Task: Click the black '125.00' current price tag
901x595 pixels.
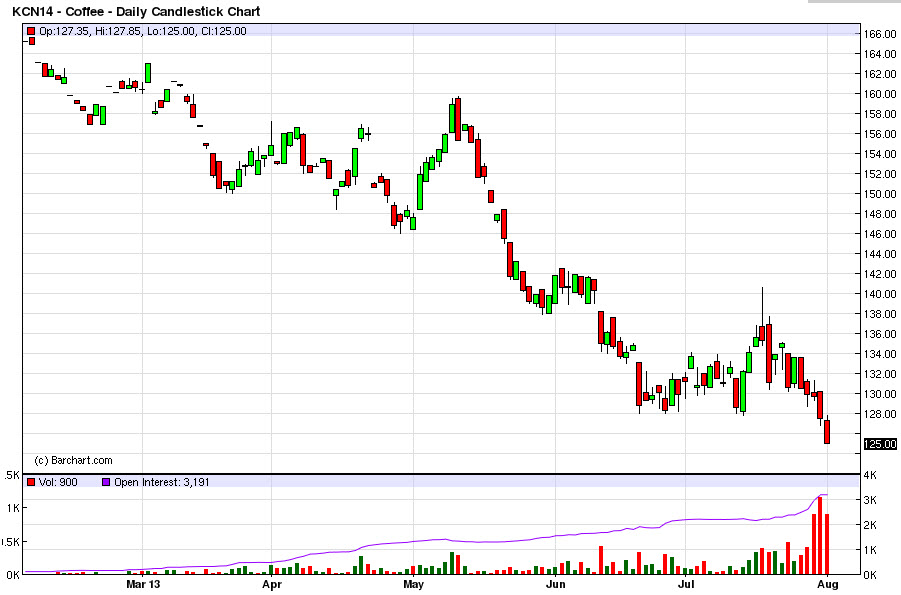Action: pyautogui.click(x=880, y=444)
